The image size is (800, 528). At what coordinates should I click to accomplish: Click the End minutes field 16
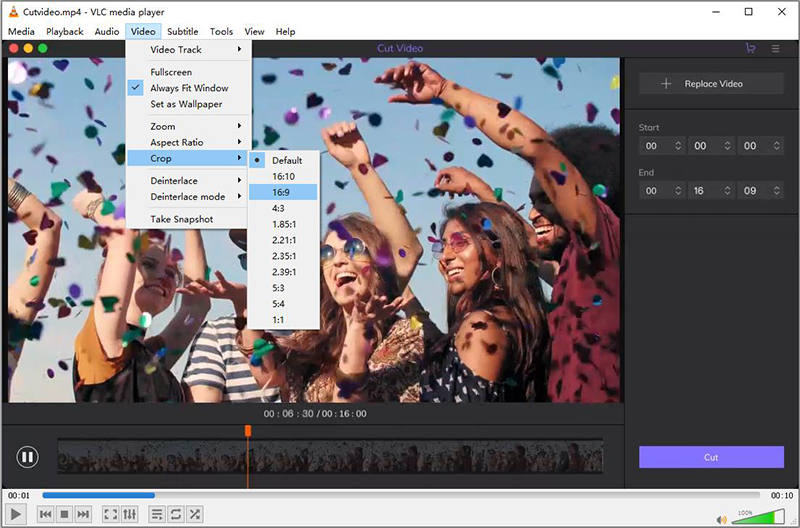(x=711, y=191)
